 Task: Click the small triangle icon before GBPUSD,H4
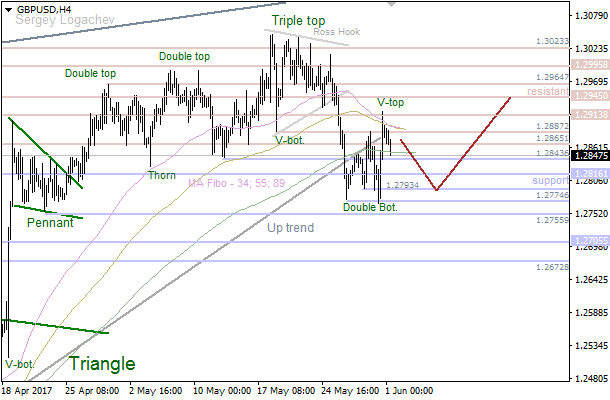click(6, 8)
